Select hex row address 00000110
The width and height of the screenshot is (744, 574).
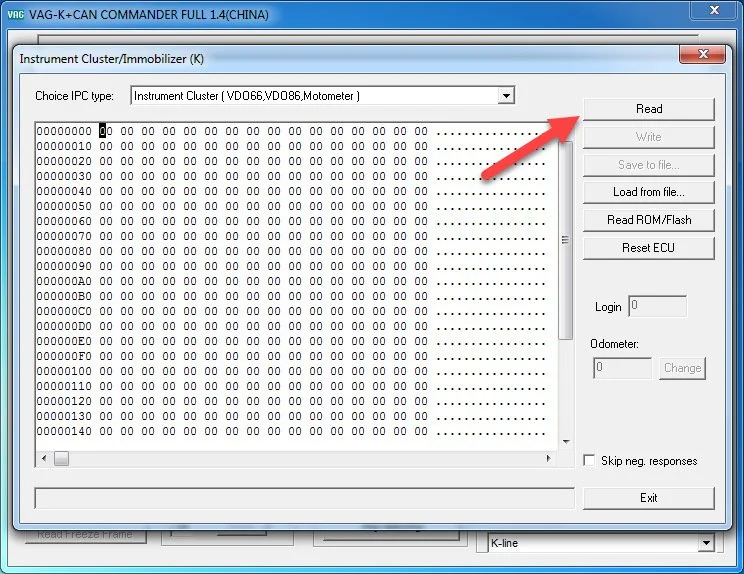(64, 386)
